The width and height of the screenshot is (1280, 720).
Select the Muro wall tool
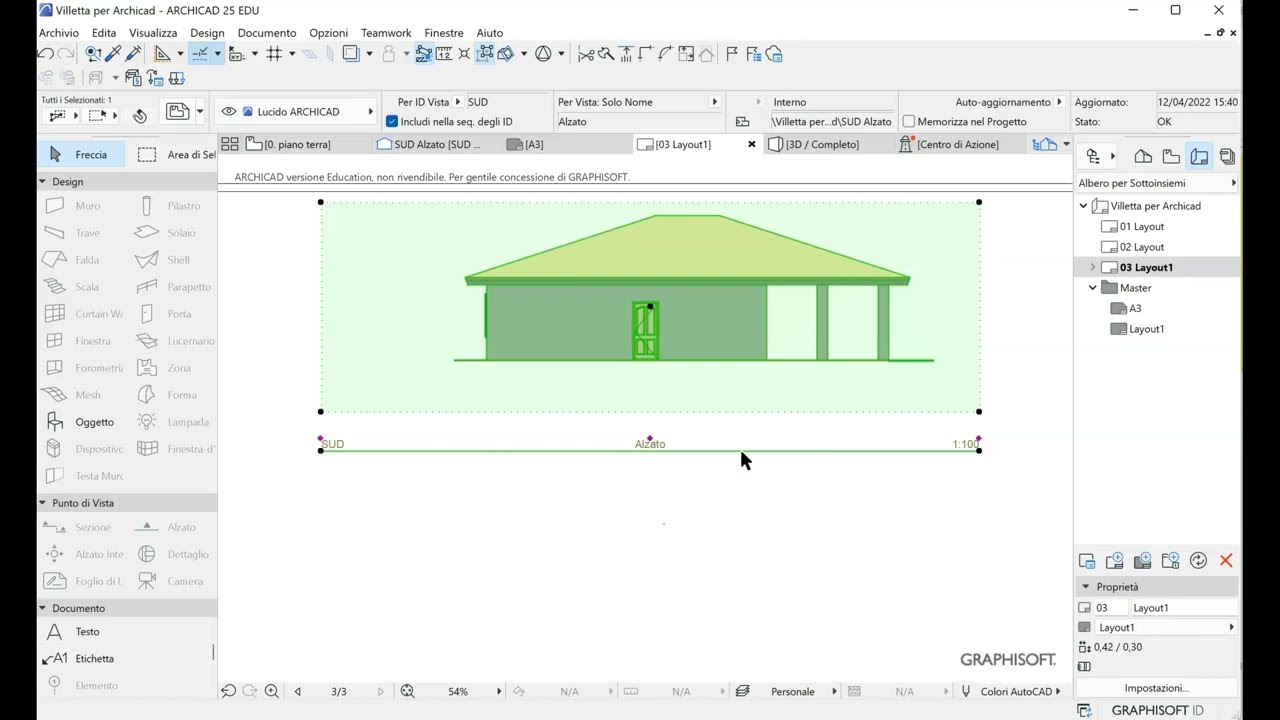[76, 206]
